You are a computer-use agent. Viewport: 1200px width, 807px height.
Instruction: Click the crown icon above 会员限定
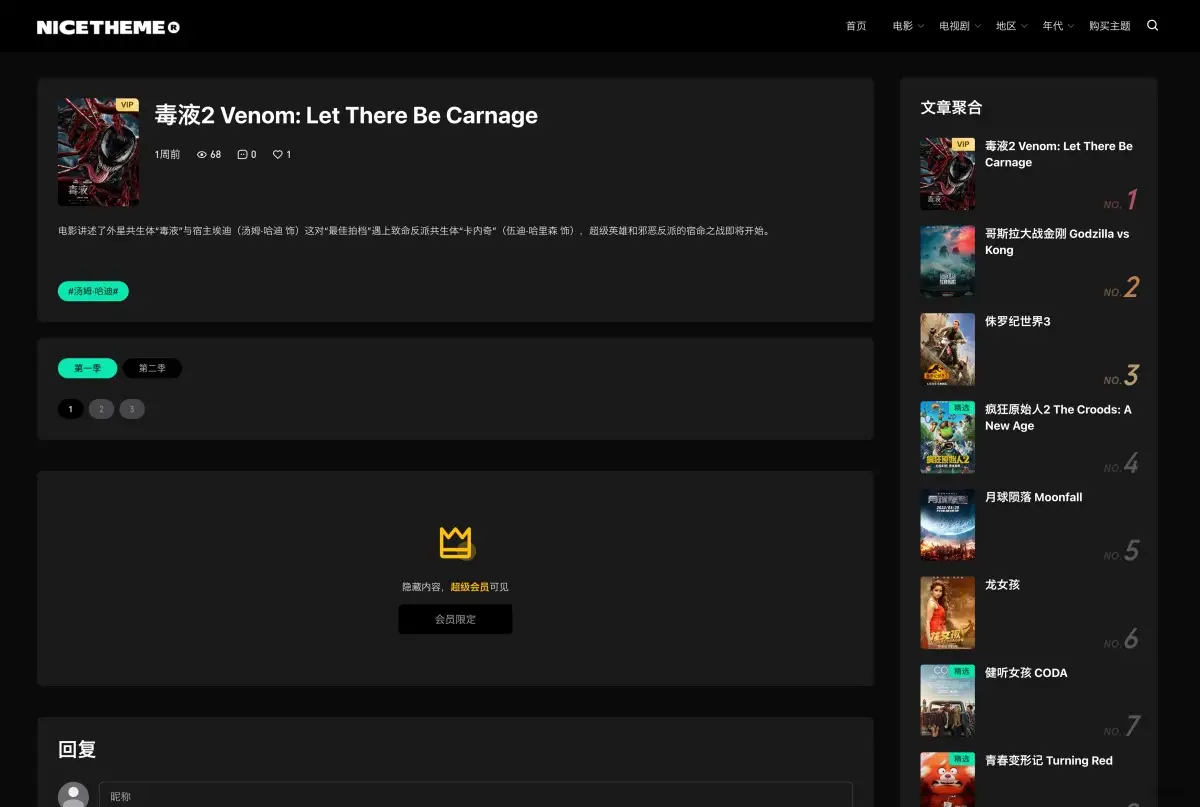[455, 543]
